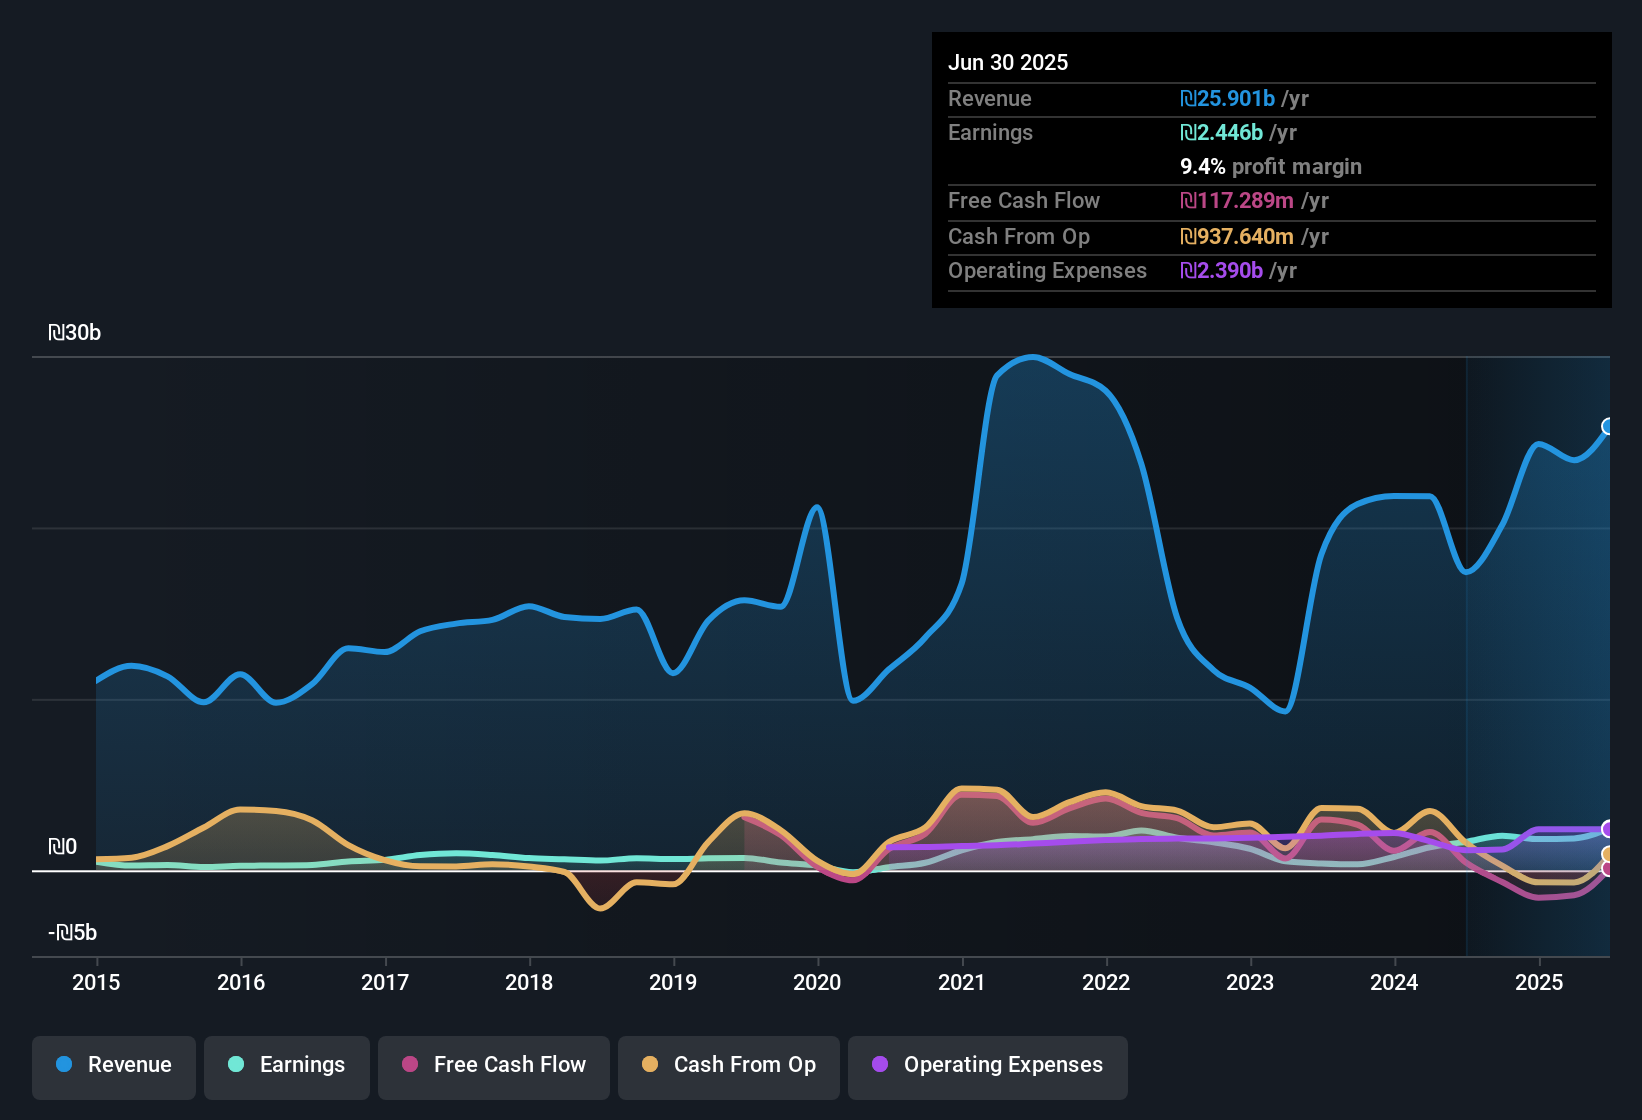Image resolution: width=1642 pixels, height=1120 pixels.
Task: Select the purple Operating Expenses legend dot
Action: coord(880,1065)
